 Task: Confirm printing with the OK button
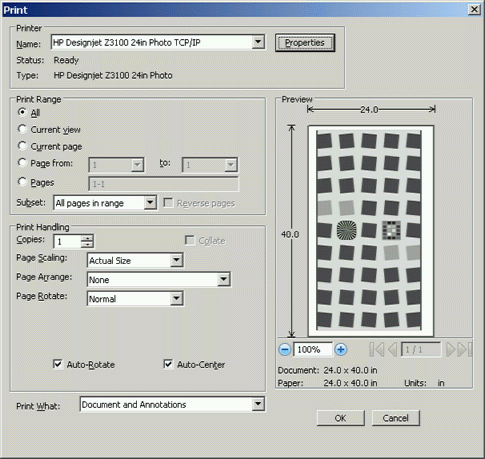tap(340, 418)
